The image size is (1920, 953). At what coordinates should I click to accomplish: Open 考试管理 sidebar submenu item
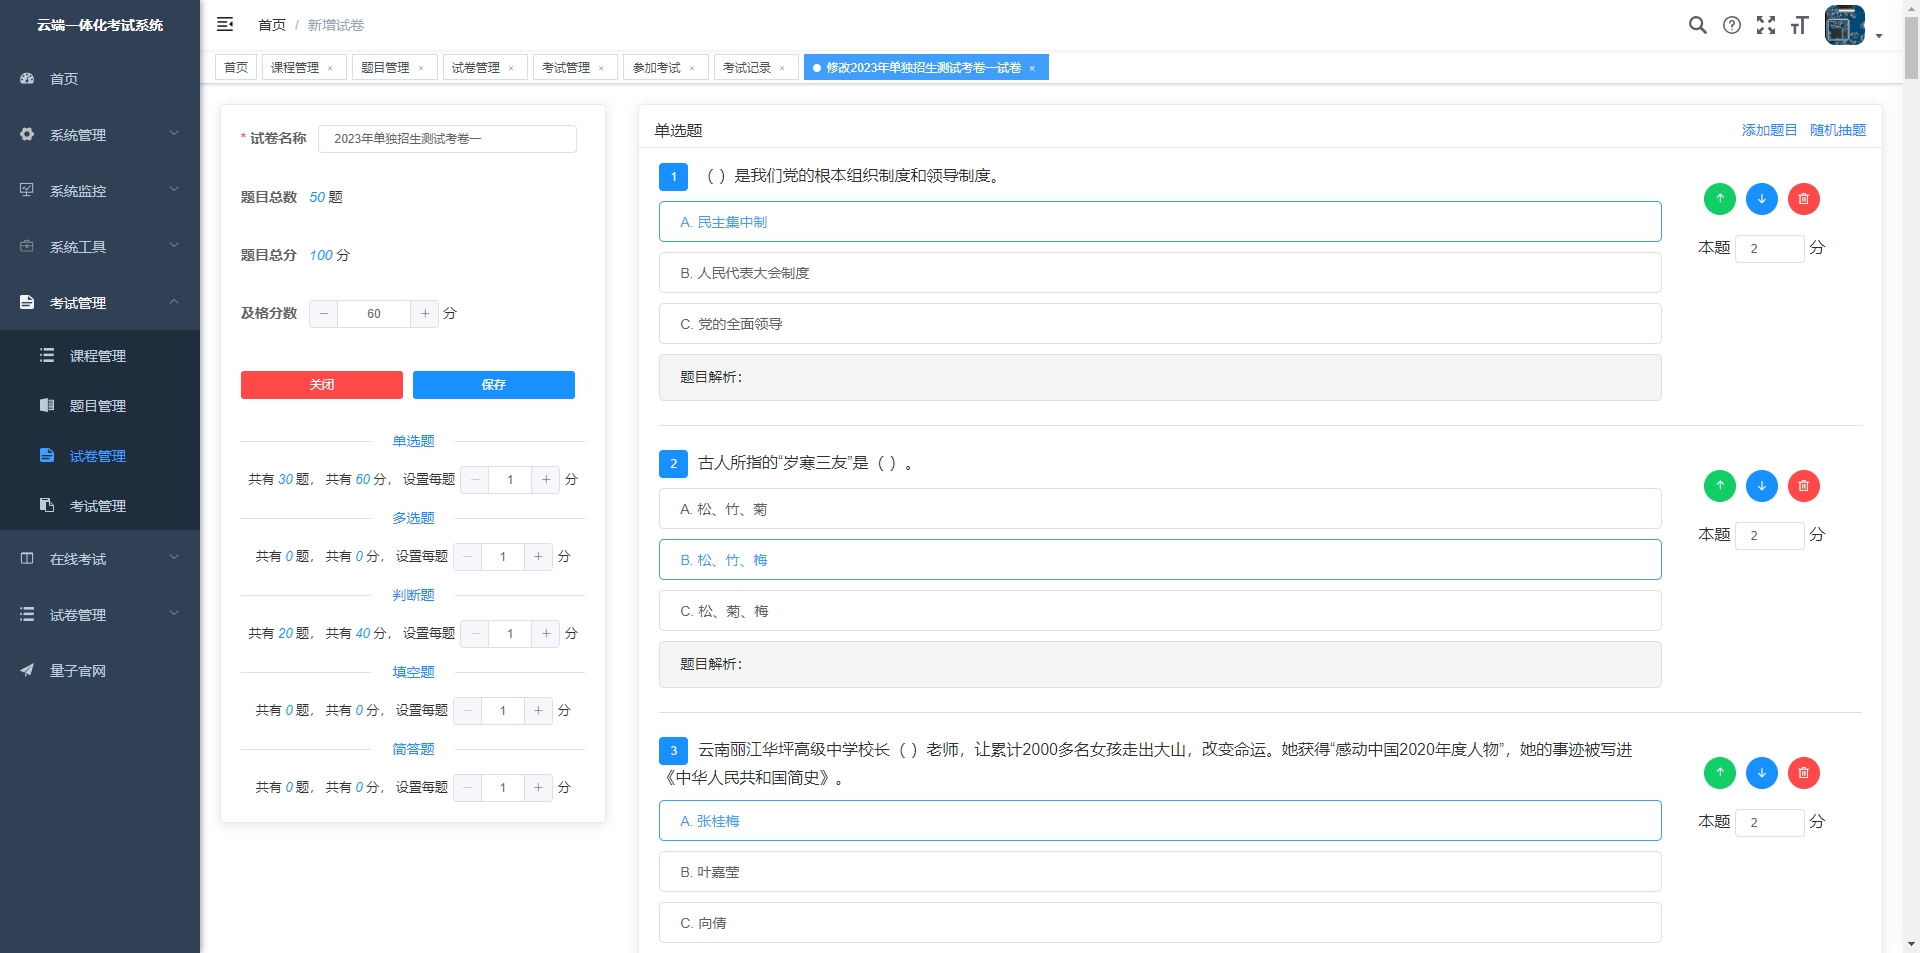click(100, 506)
